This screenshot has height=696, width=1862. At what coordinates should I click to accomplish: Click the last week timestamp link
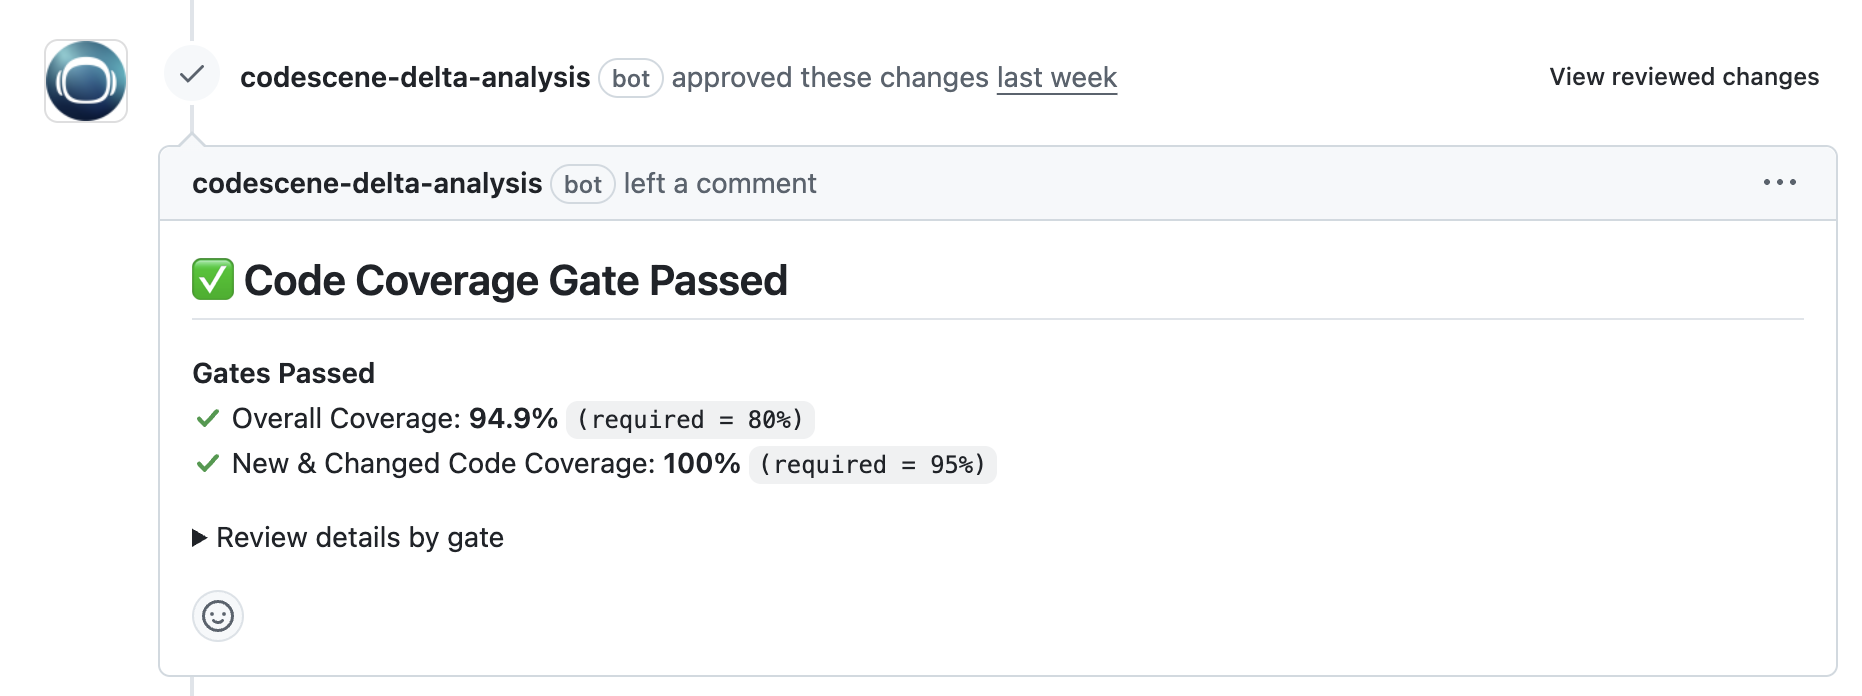pyautogui.click(x=1057, y=77)
